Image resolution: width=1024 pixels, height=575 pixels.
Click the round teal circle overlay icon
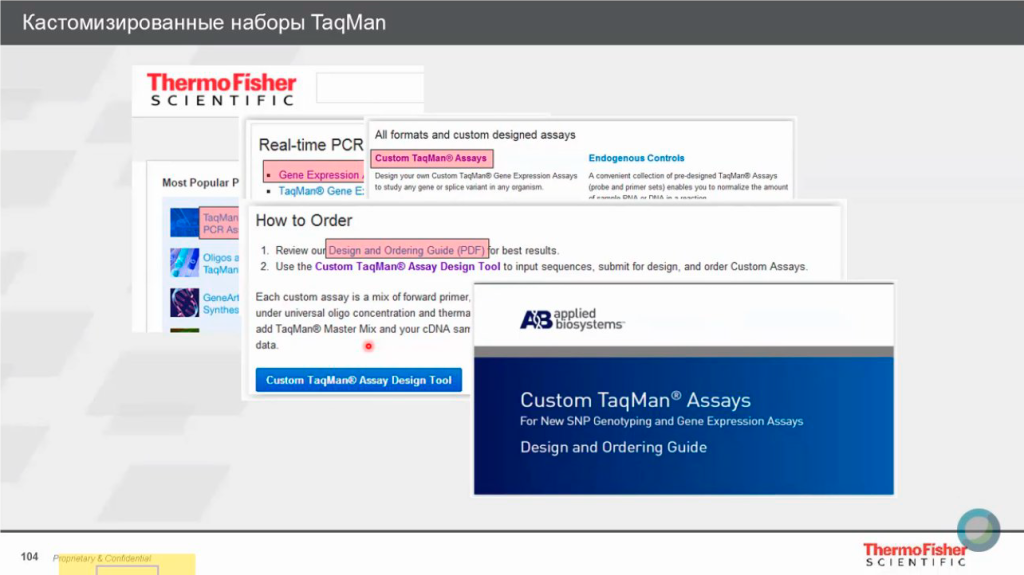[978, 530]
